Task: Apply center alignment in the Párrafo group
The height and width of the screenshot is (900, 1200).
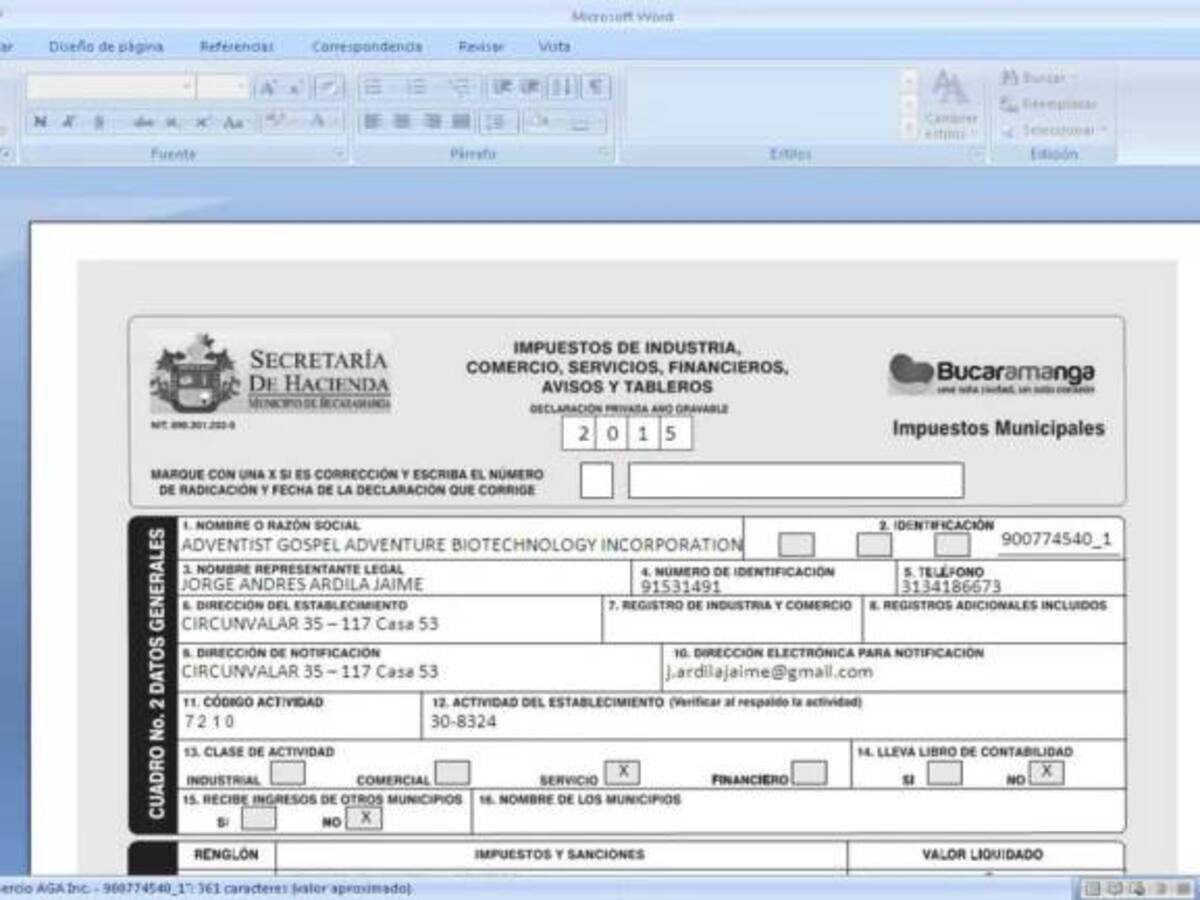Action: click(401, 123)
